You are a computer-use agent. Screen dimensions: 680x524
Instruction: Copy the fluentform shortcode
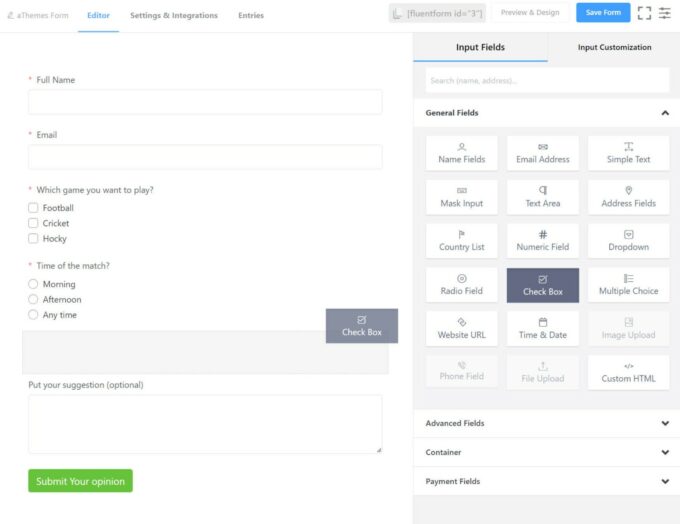point(437,13)
